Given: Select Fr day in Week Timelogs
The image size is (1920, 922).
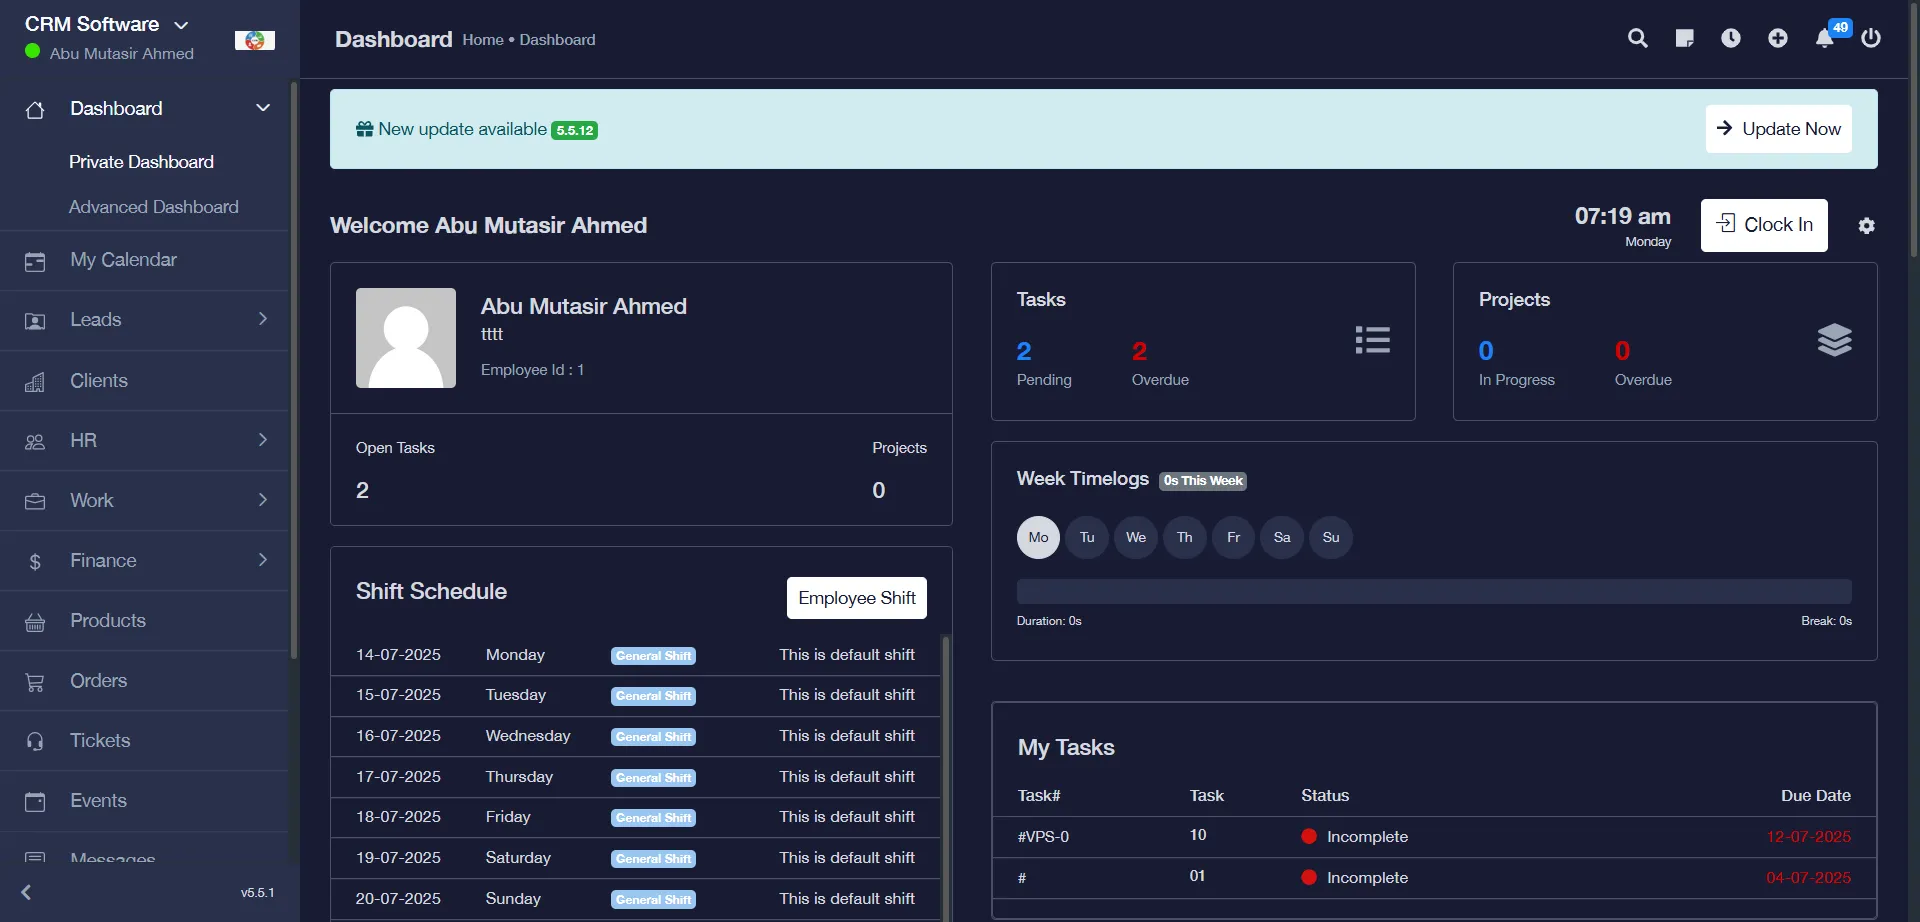Looking at the screenshot, I should pyautogui.click(x=1233, y=538).
